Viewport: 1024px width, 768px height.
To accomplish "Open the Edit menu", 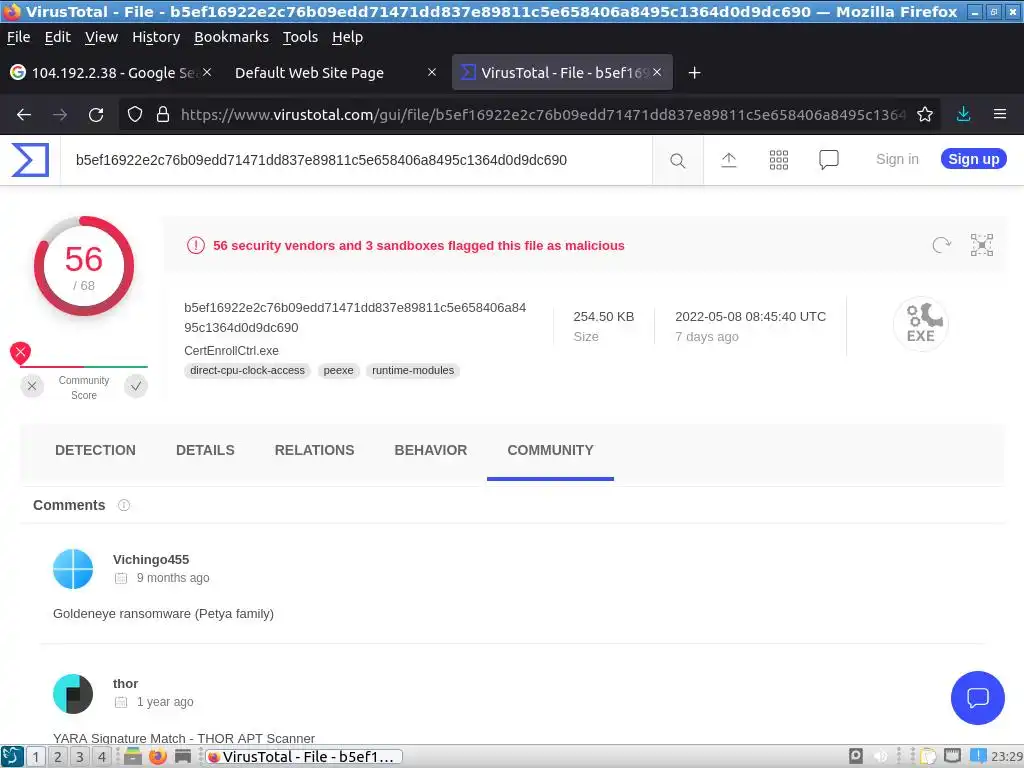I will (57, 37).
